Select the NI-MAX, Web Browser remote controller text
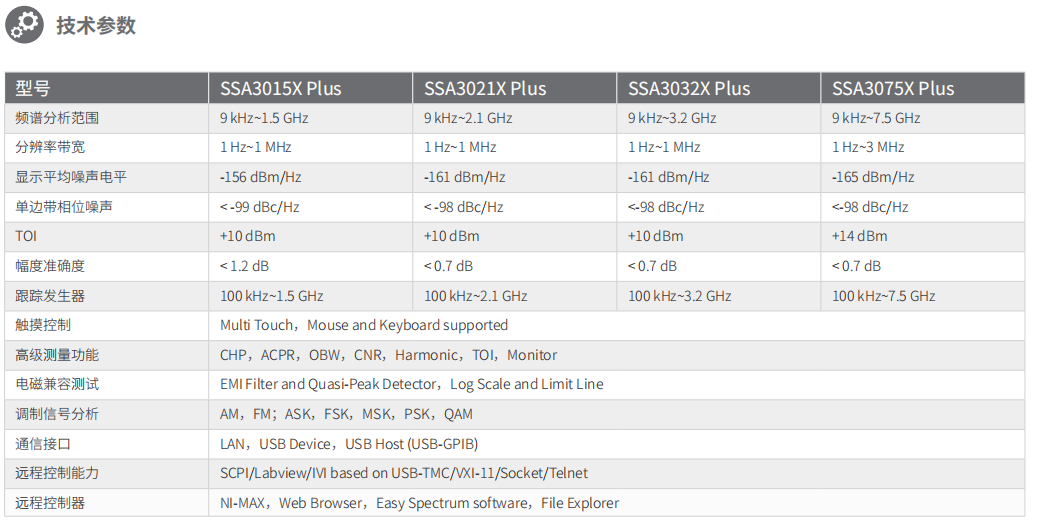 click(x=419, y=503)
